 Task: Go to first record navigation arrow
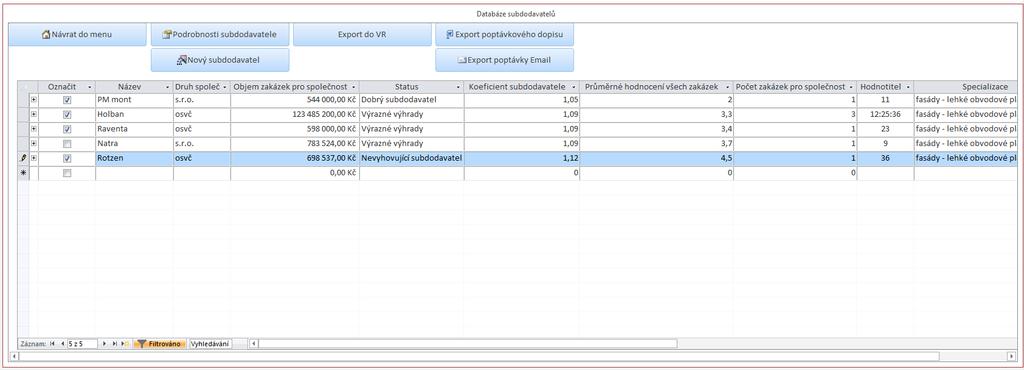[52, 343]
